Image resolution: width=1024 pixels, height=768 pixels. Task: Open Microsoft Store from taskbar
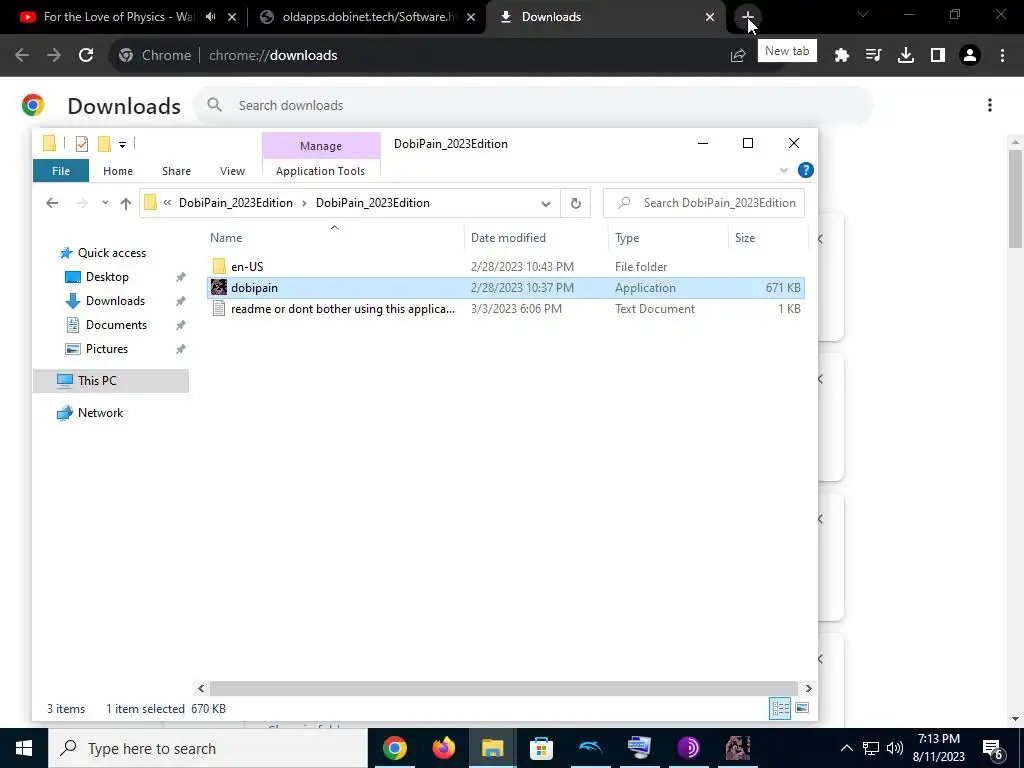[x=541, y=748]
